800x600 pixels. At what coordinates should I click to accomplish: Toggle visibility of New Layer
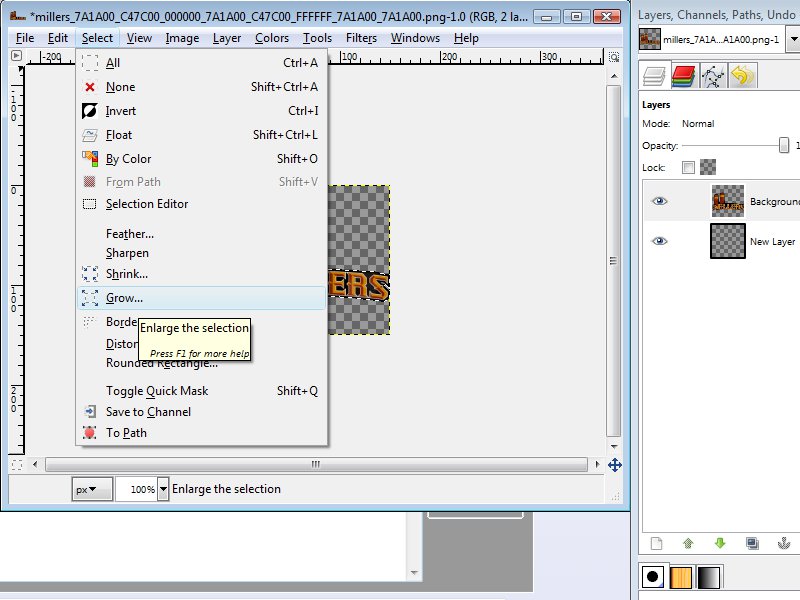point(659,241)
